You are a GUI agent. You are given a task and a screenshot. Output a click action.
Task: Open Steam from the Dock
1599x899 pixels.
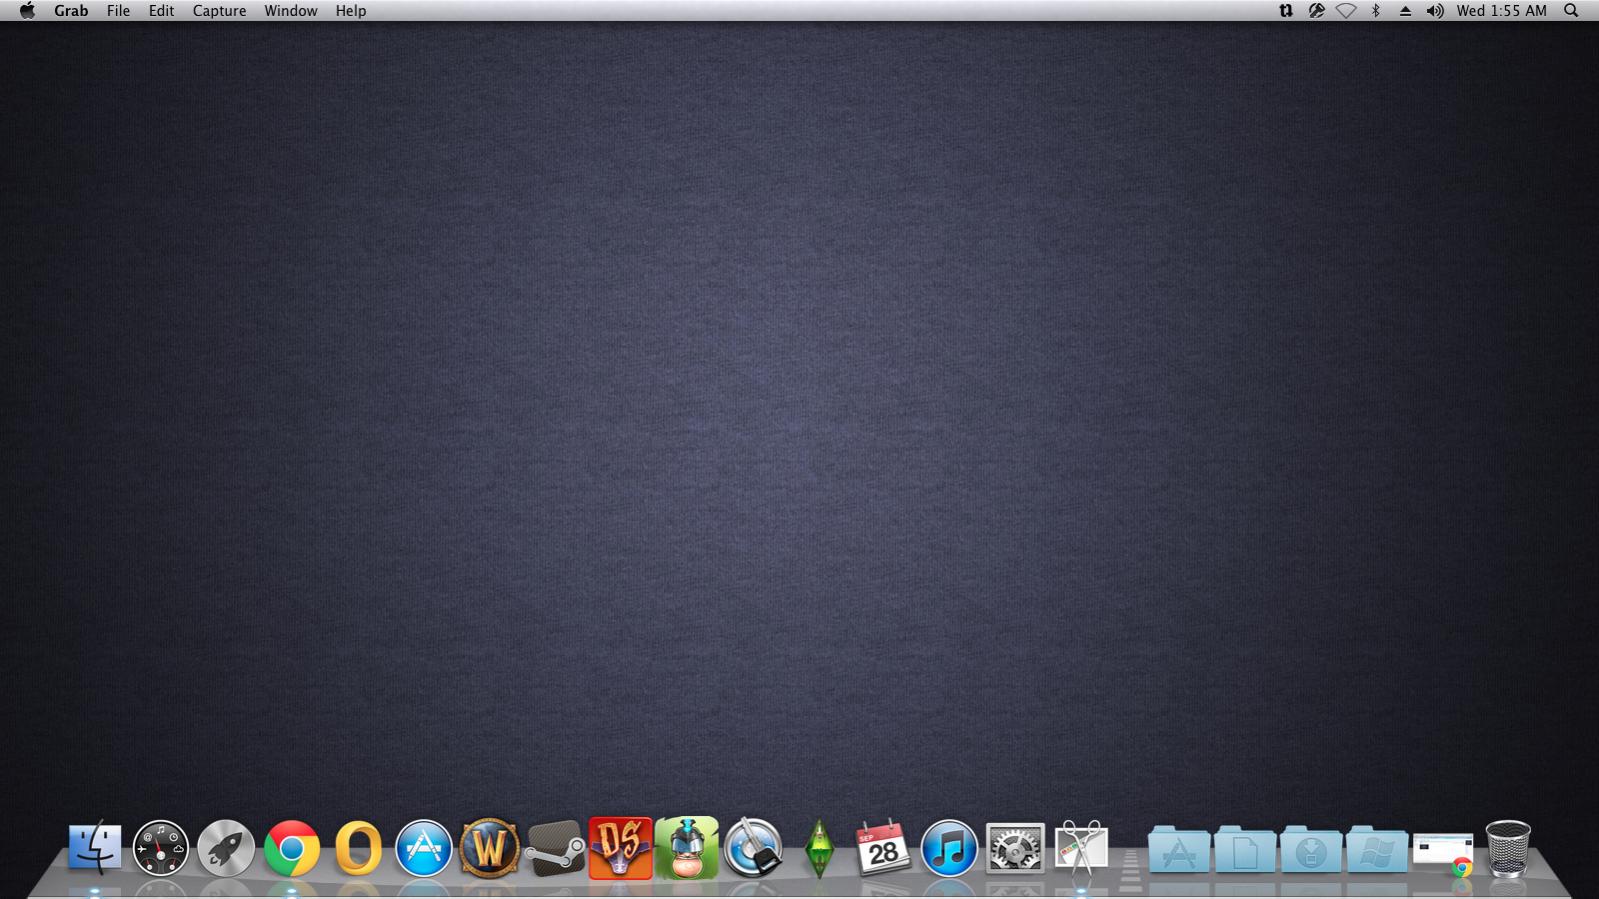pos(555,848)
